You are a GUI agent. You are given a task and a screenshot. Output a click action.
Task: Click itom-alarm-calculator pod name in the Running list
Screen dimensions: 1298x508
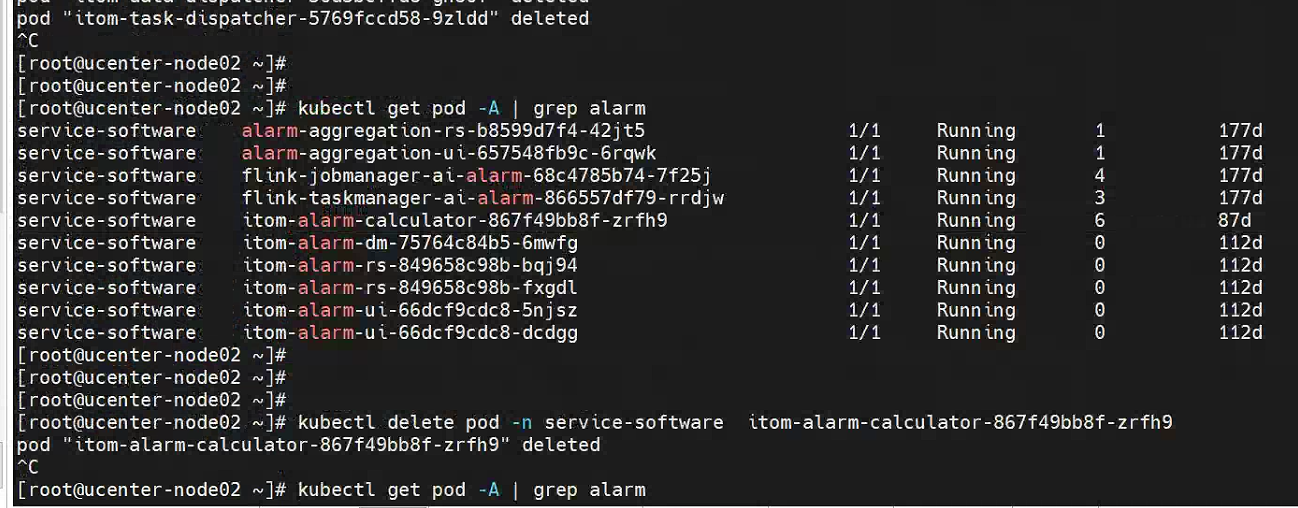pos(455,220)
